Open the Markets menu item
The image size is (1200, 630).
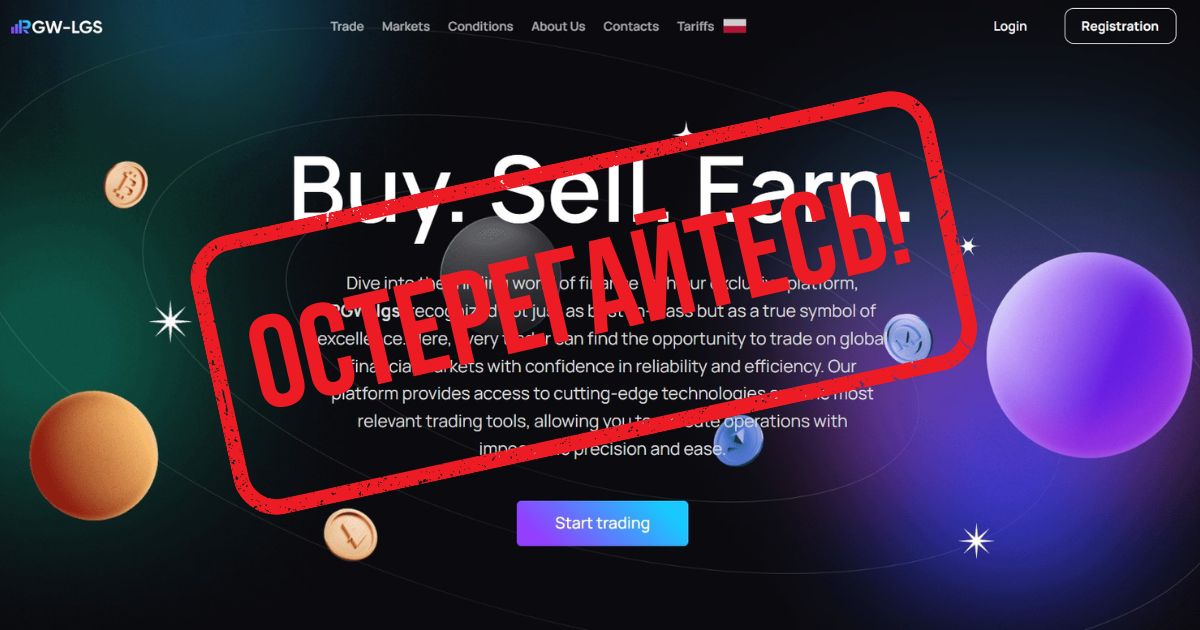click(x=406, y=27)
